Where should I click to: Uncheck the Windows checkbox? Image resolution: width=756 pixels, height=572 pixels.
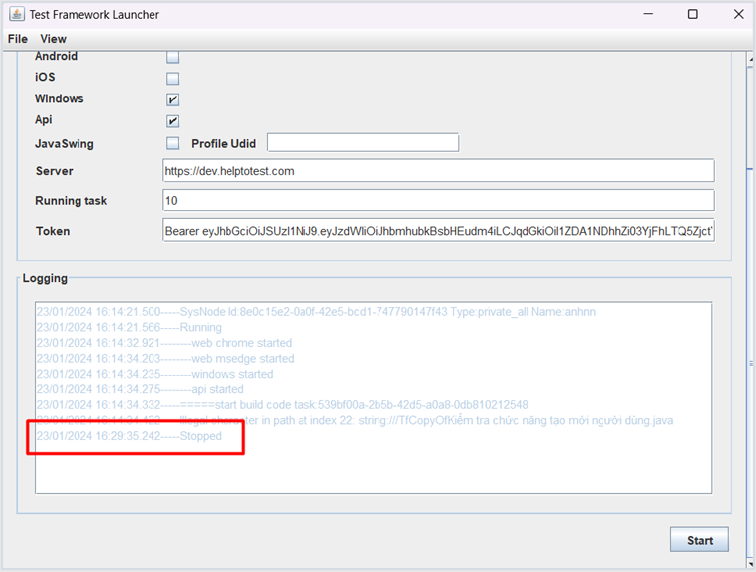point(173,99)
